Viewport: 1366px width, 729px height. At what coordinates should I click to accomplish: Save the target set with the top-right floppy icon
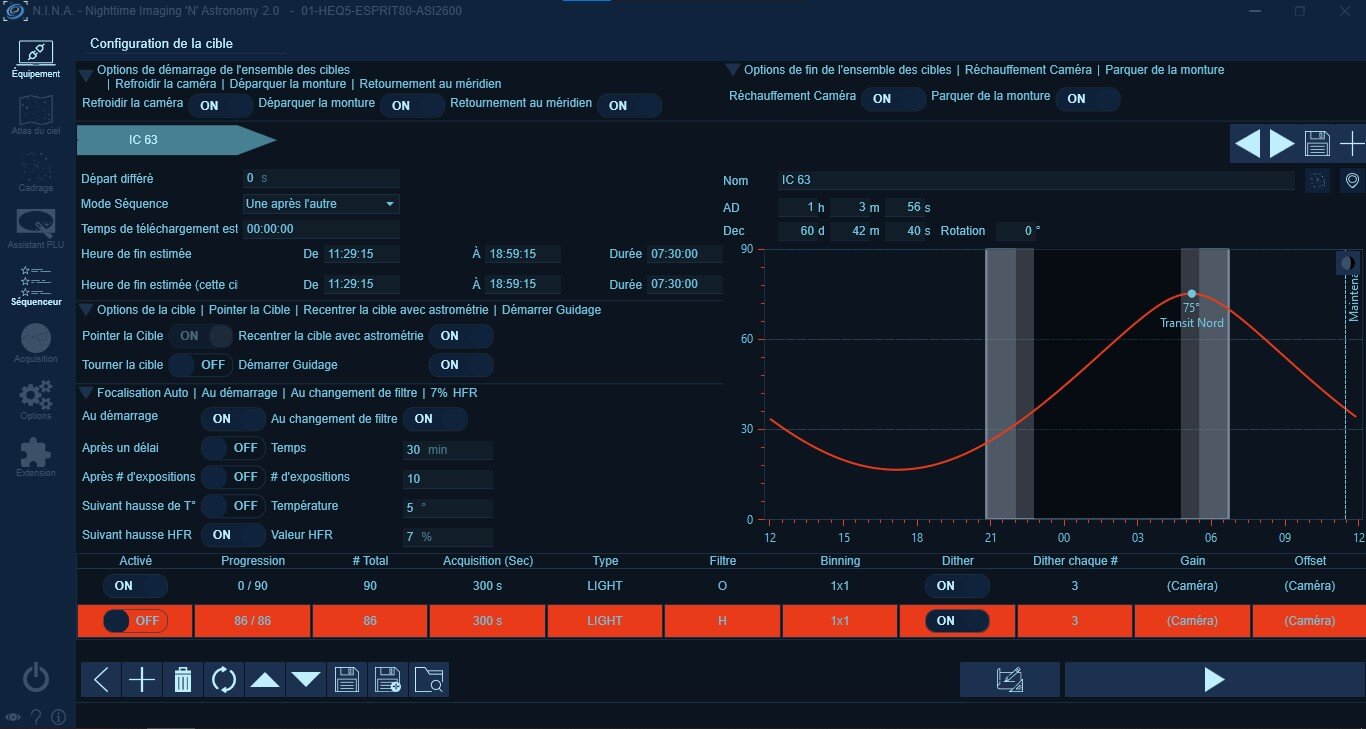pos(1317,144)
